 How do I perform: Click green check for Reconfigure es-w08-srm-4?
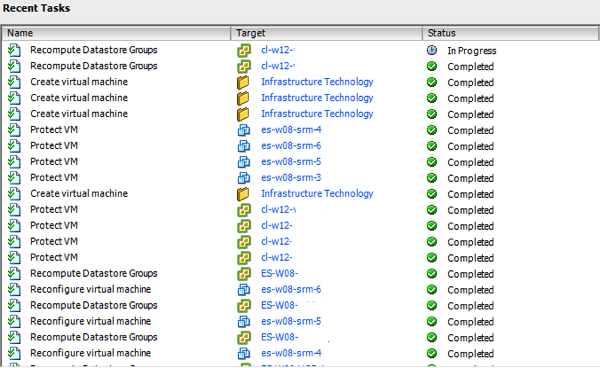pos(432,353)
